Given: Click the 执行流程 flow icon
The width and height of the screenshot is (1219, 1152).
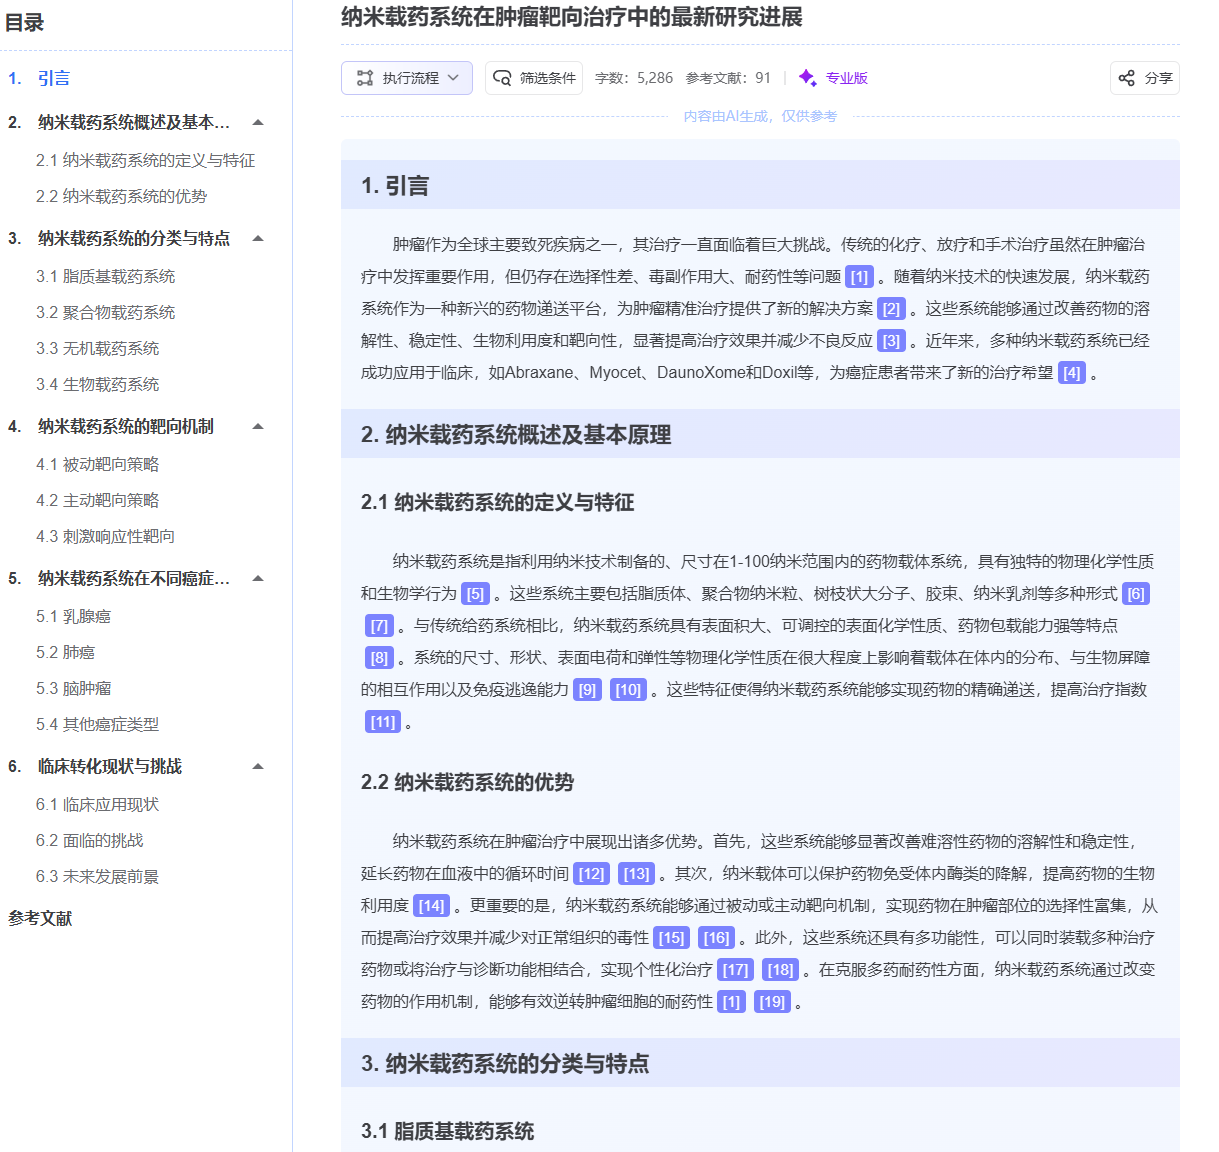Looking at the screenshot, I should pos(365,78).
